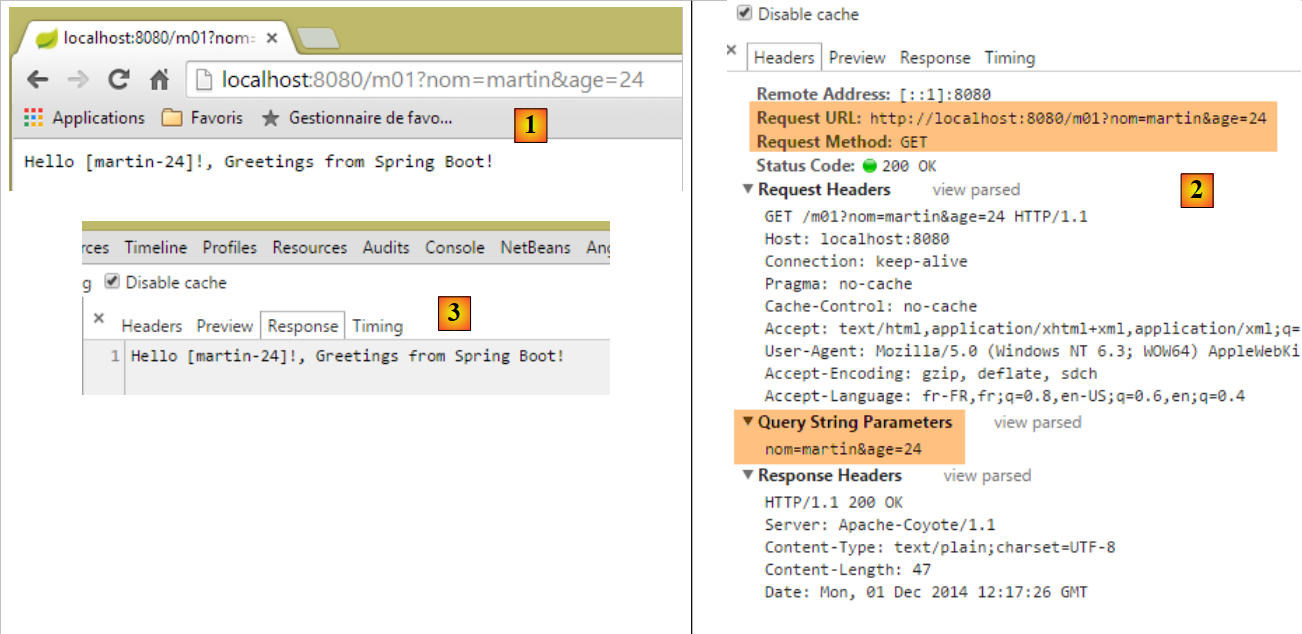Click the Gestionnaire de favoris star bookmark

(x=357, y=118)
